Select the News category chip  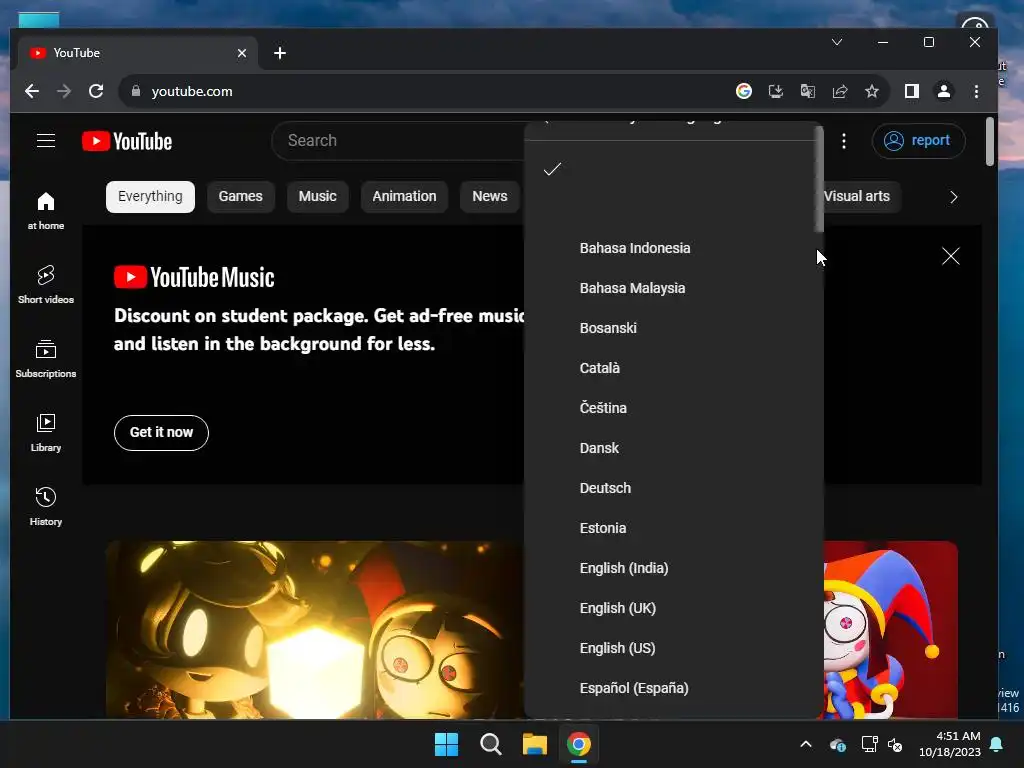point(490,197)
